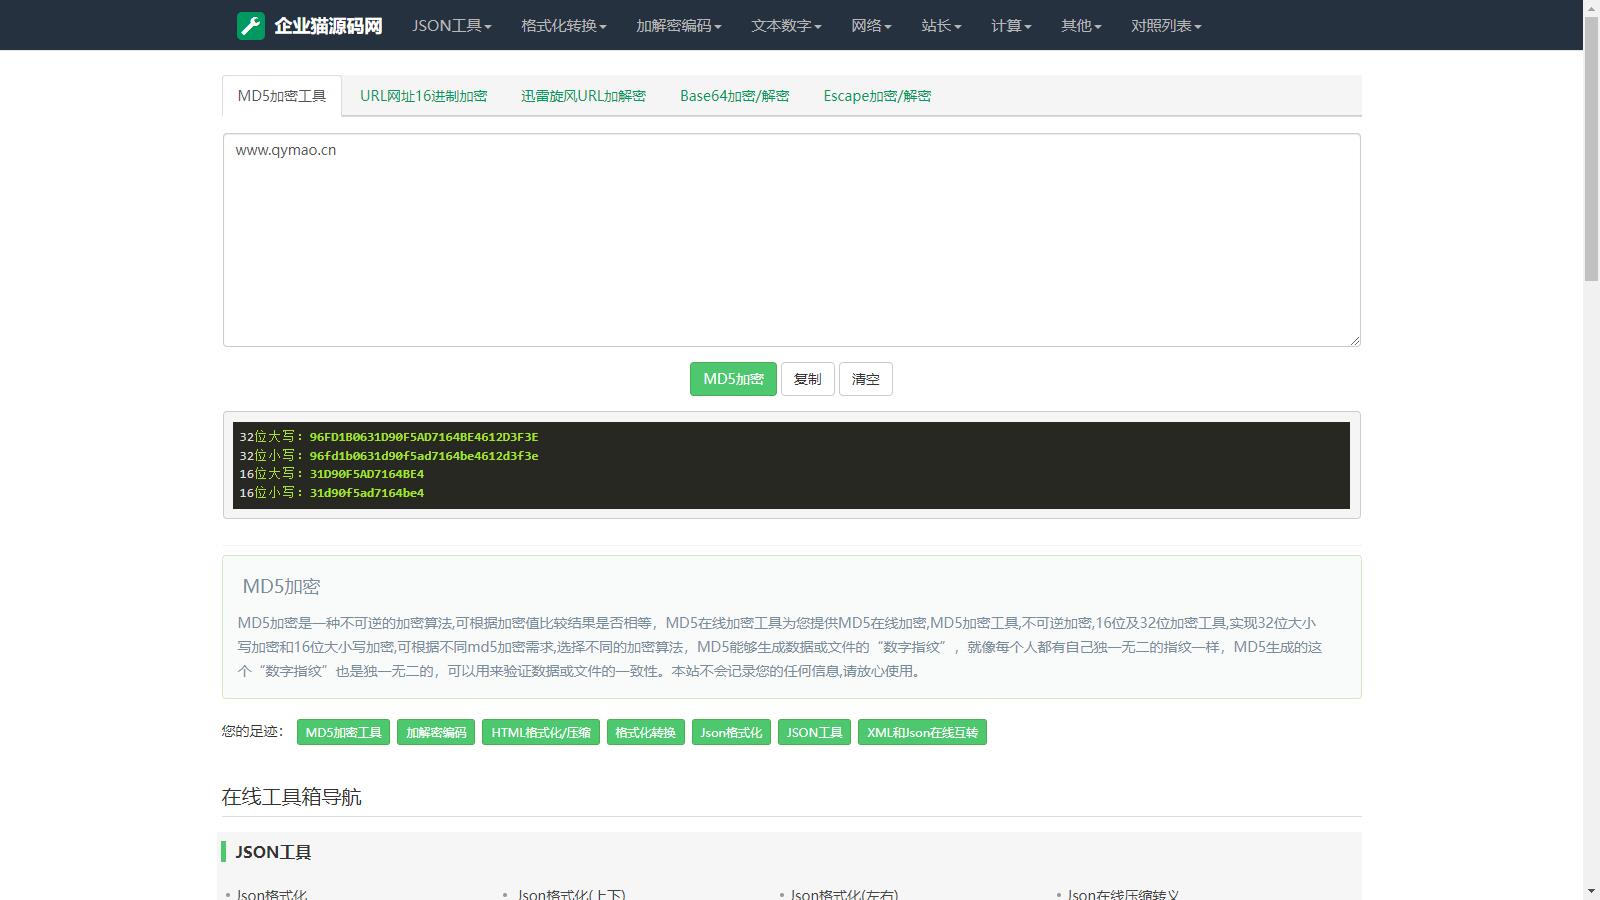
Task: Open the 对照列表 menu
Action: coord(1166,26)
